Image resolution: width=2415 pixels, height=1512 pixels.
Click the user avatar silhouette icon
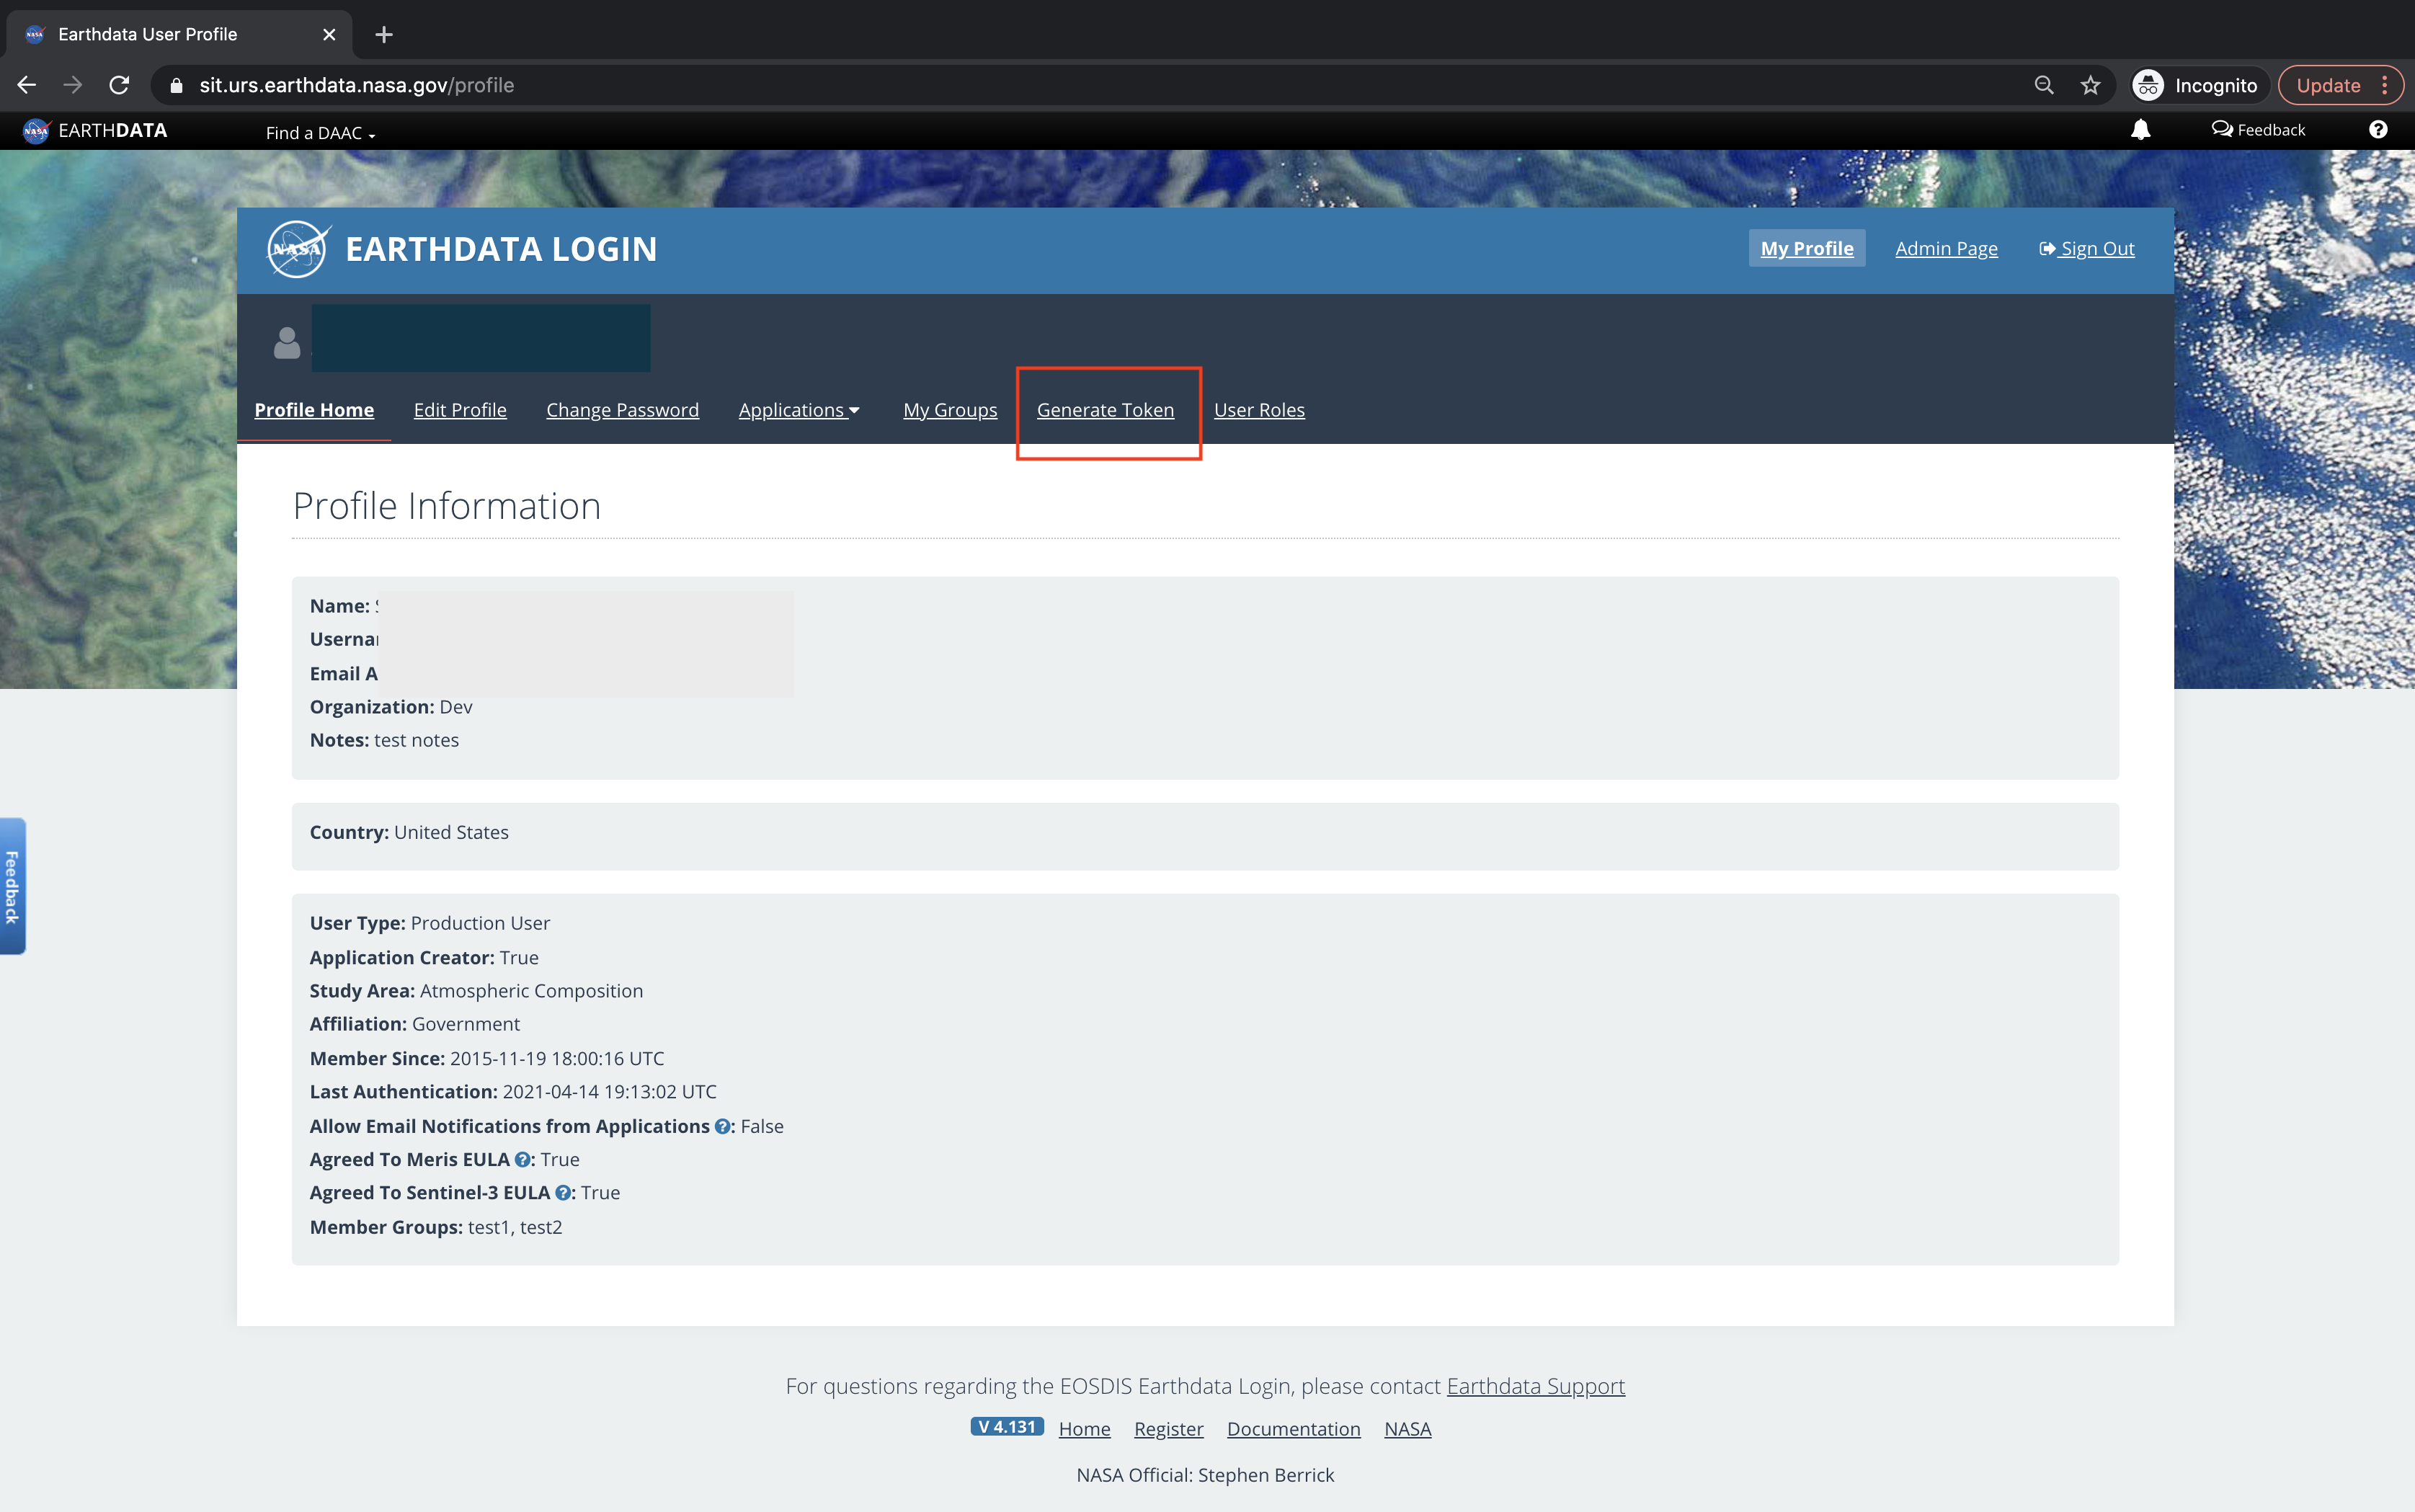(x=287, y=343)
